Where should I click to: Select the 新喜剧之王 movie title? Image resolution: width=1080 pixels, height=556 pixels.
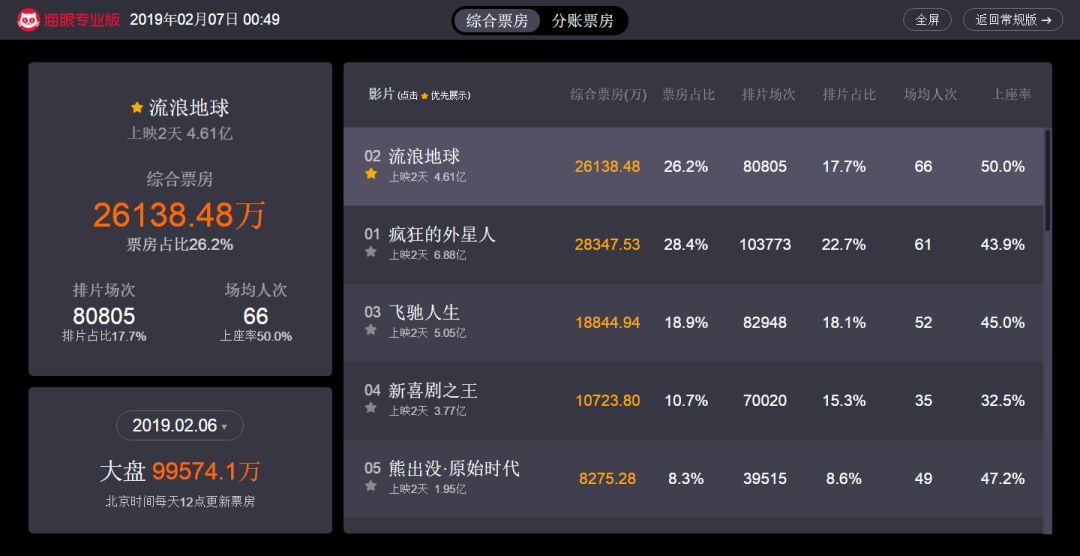433,391
